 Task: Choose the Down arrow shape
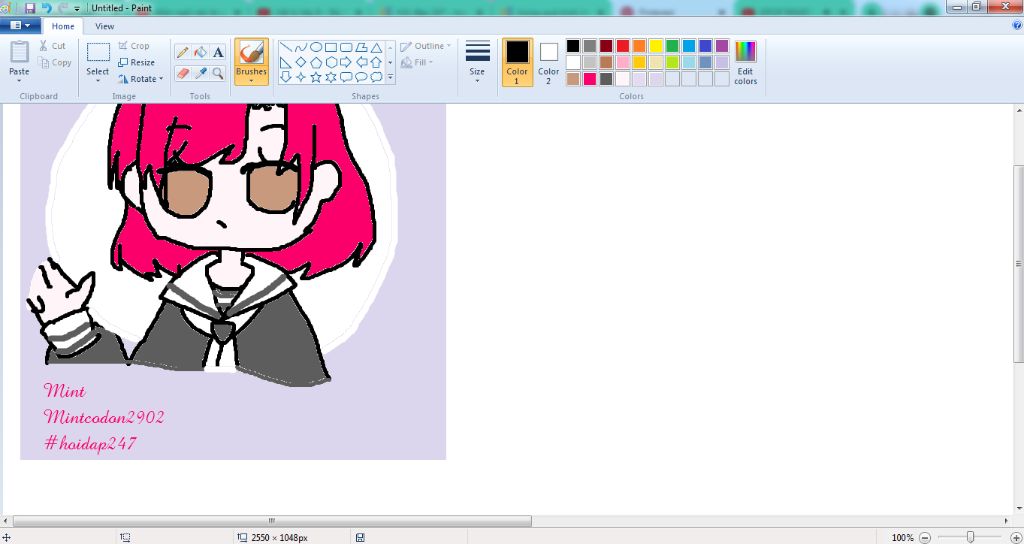[285, 77]
